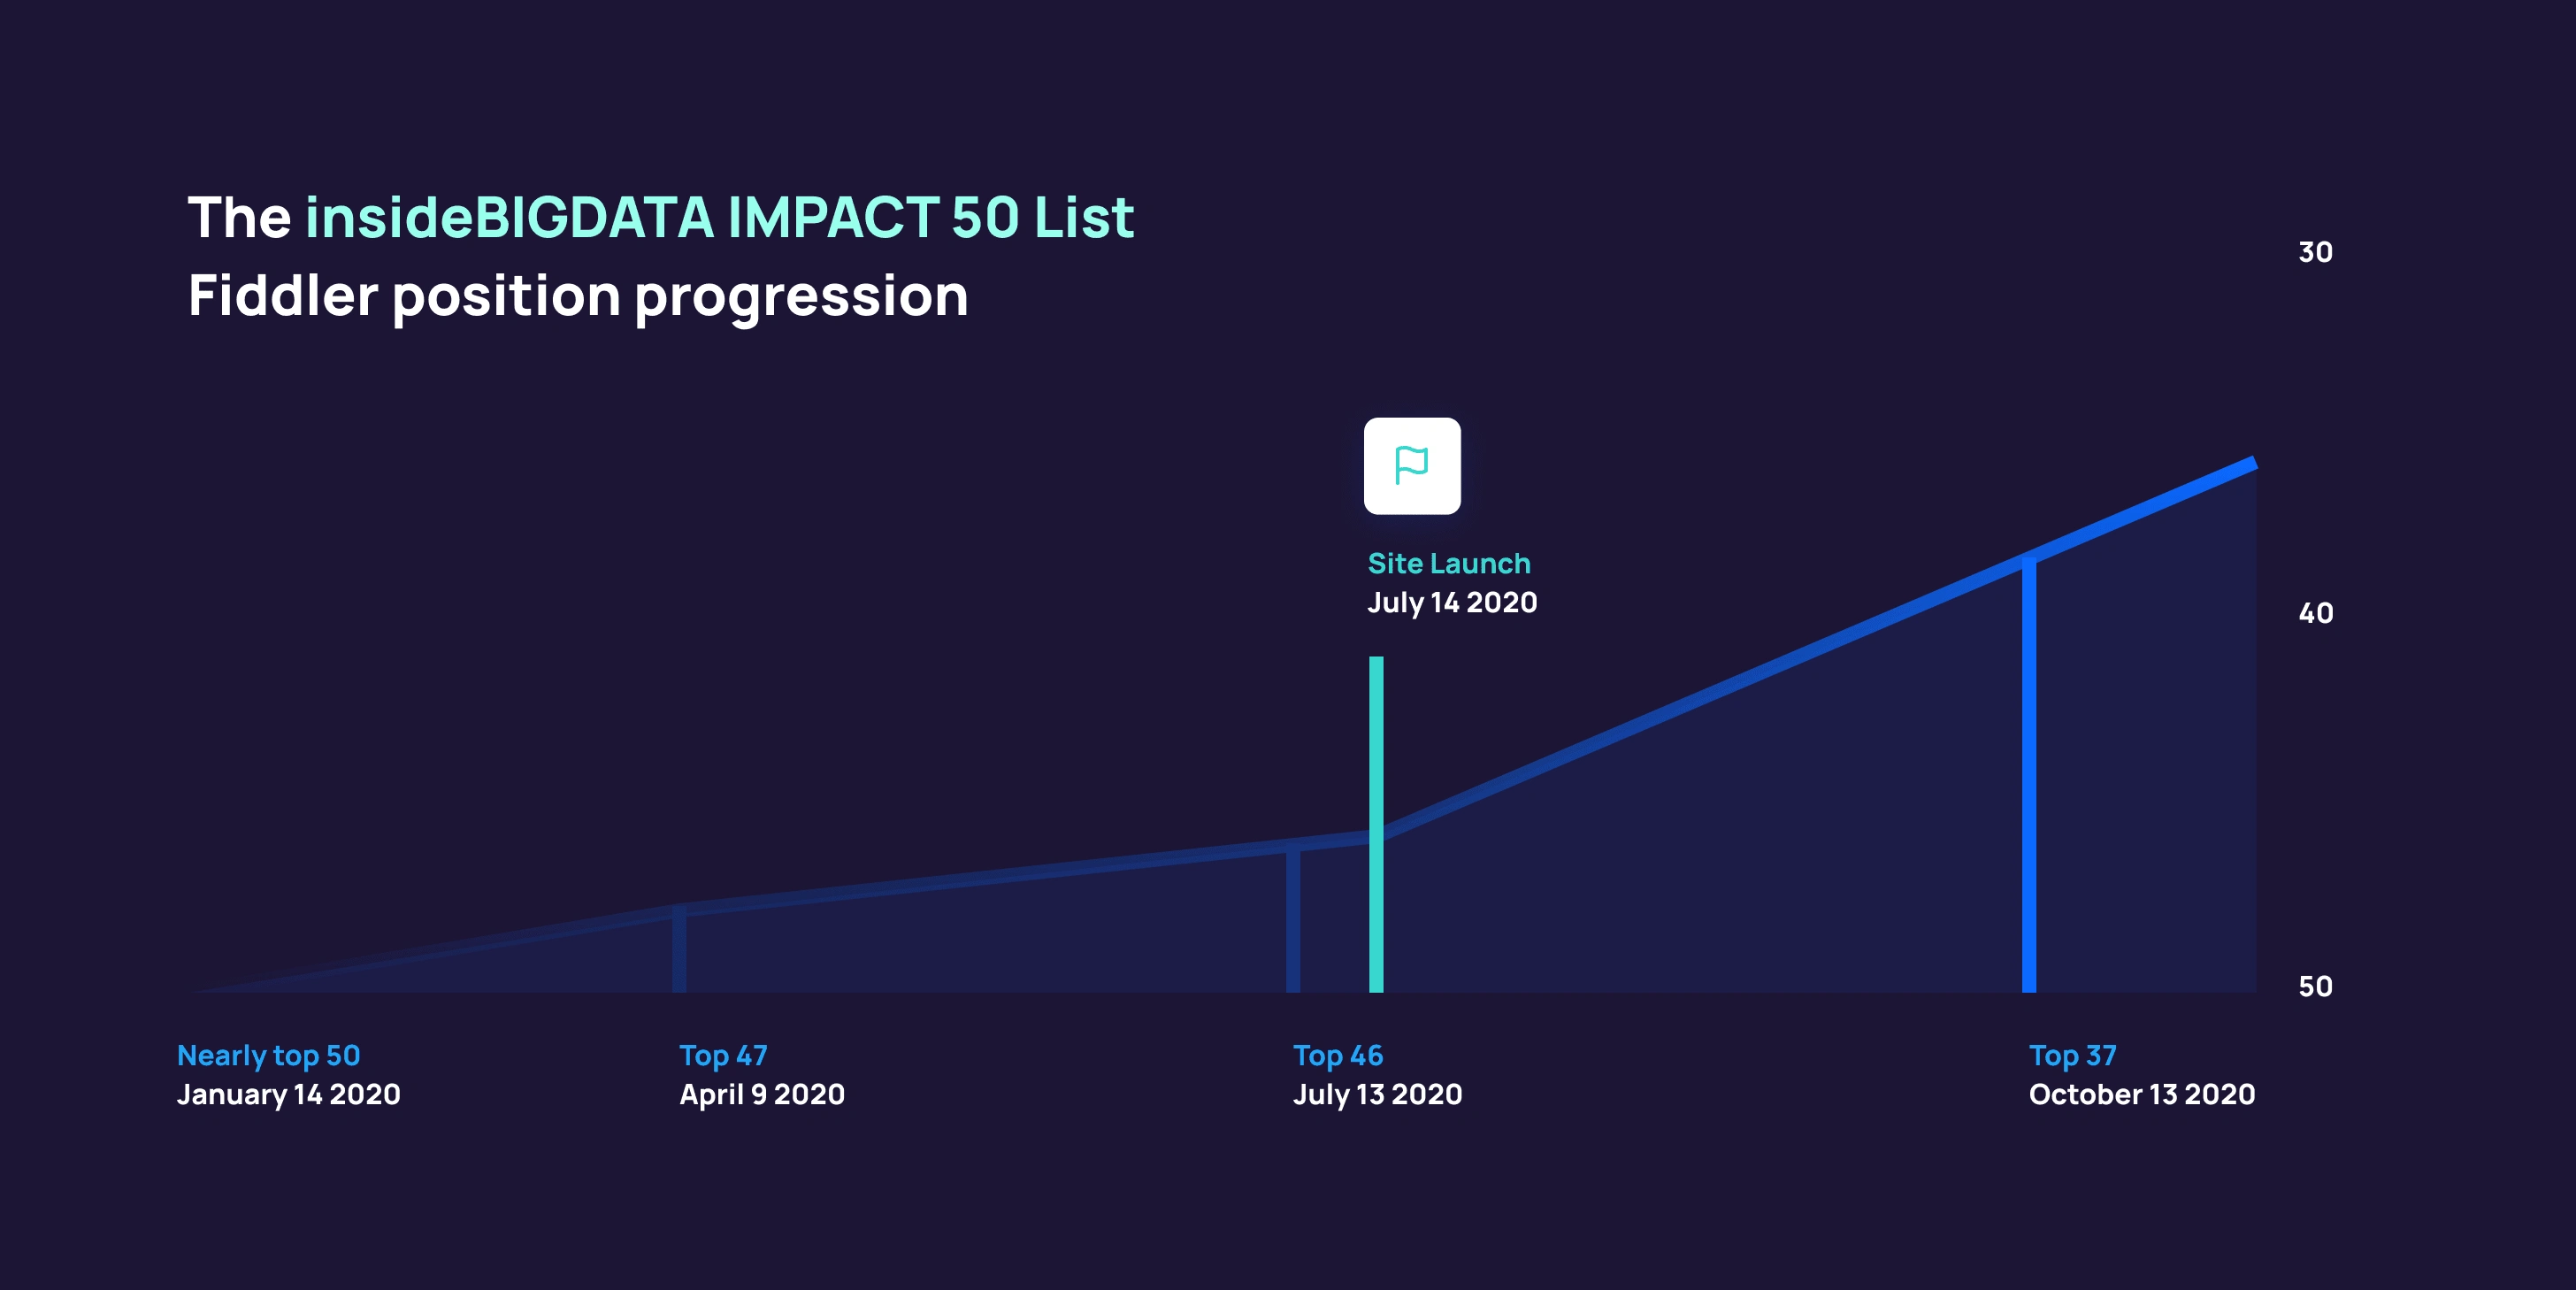Click the Site Launch label
The width and height of the screenshot is (2576, 1290).
(x=1448, y=563)
